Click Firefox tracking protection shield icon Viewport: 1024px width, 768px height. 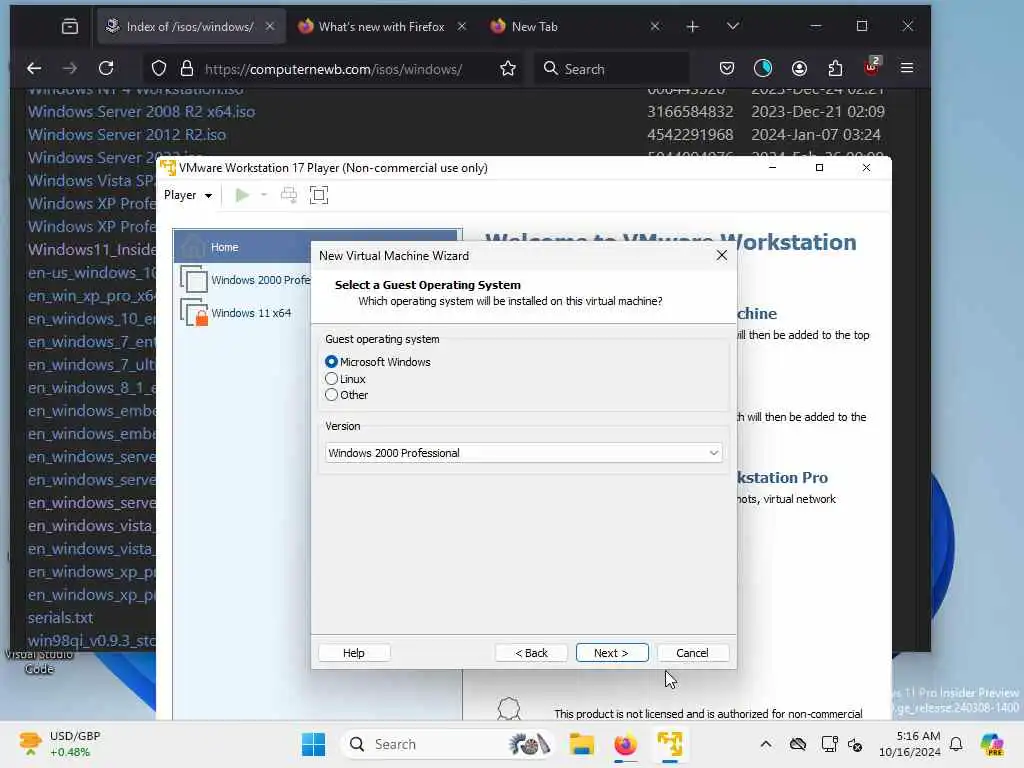159,69
